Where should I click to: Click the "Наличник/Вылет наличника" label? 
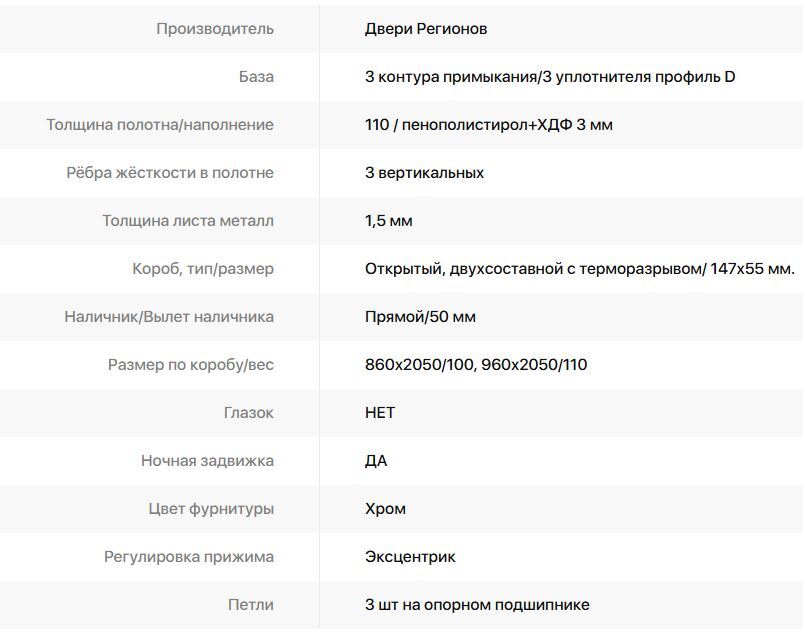click(169, 317)
